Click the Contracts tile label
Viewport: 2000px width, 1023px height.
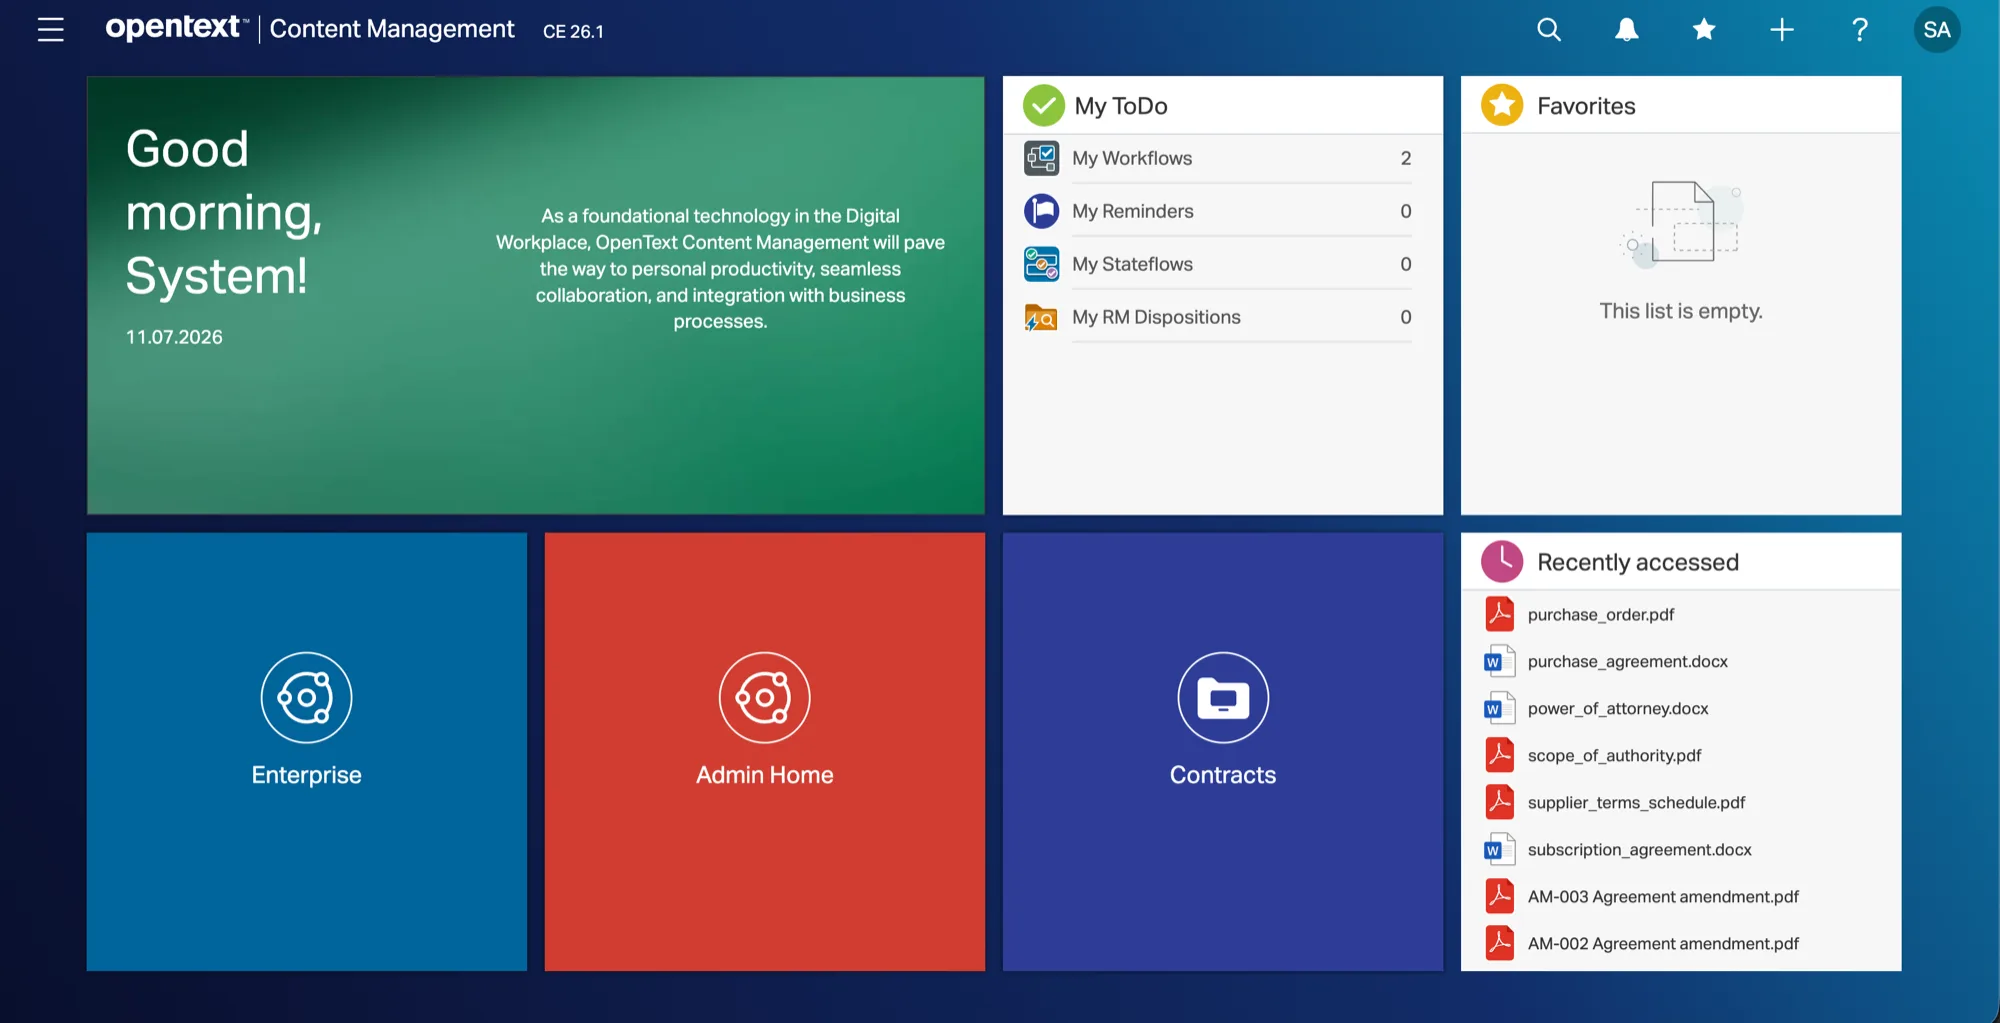tap(1223, 775)
